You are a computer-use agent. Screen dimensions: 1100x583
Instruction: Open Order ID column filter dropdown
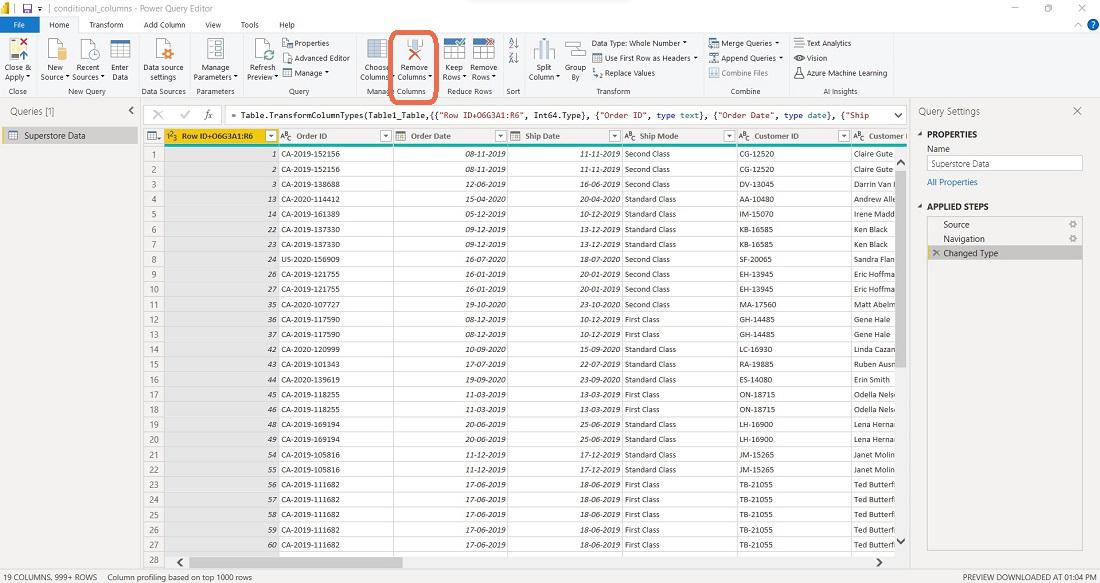[x=385, y=136]
